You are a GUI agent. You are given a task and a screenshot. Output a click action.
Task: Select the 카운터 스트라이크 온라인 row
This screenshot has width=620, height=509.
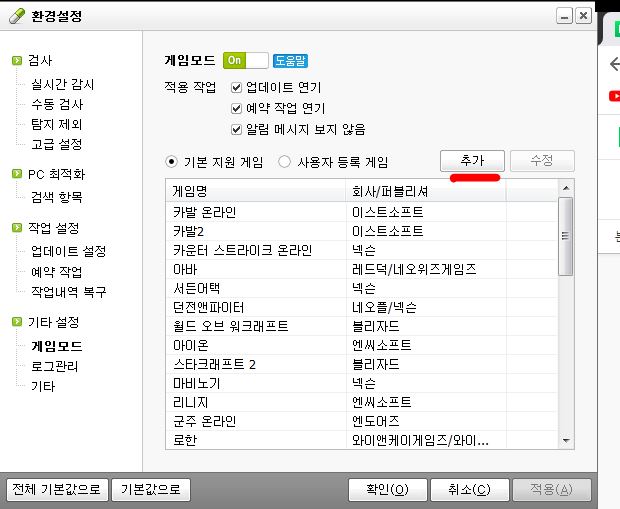[362, 250]
